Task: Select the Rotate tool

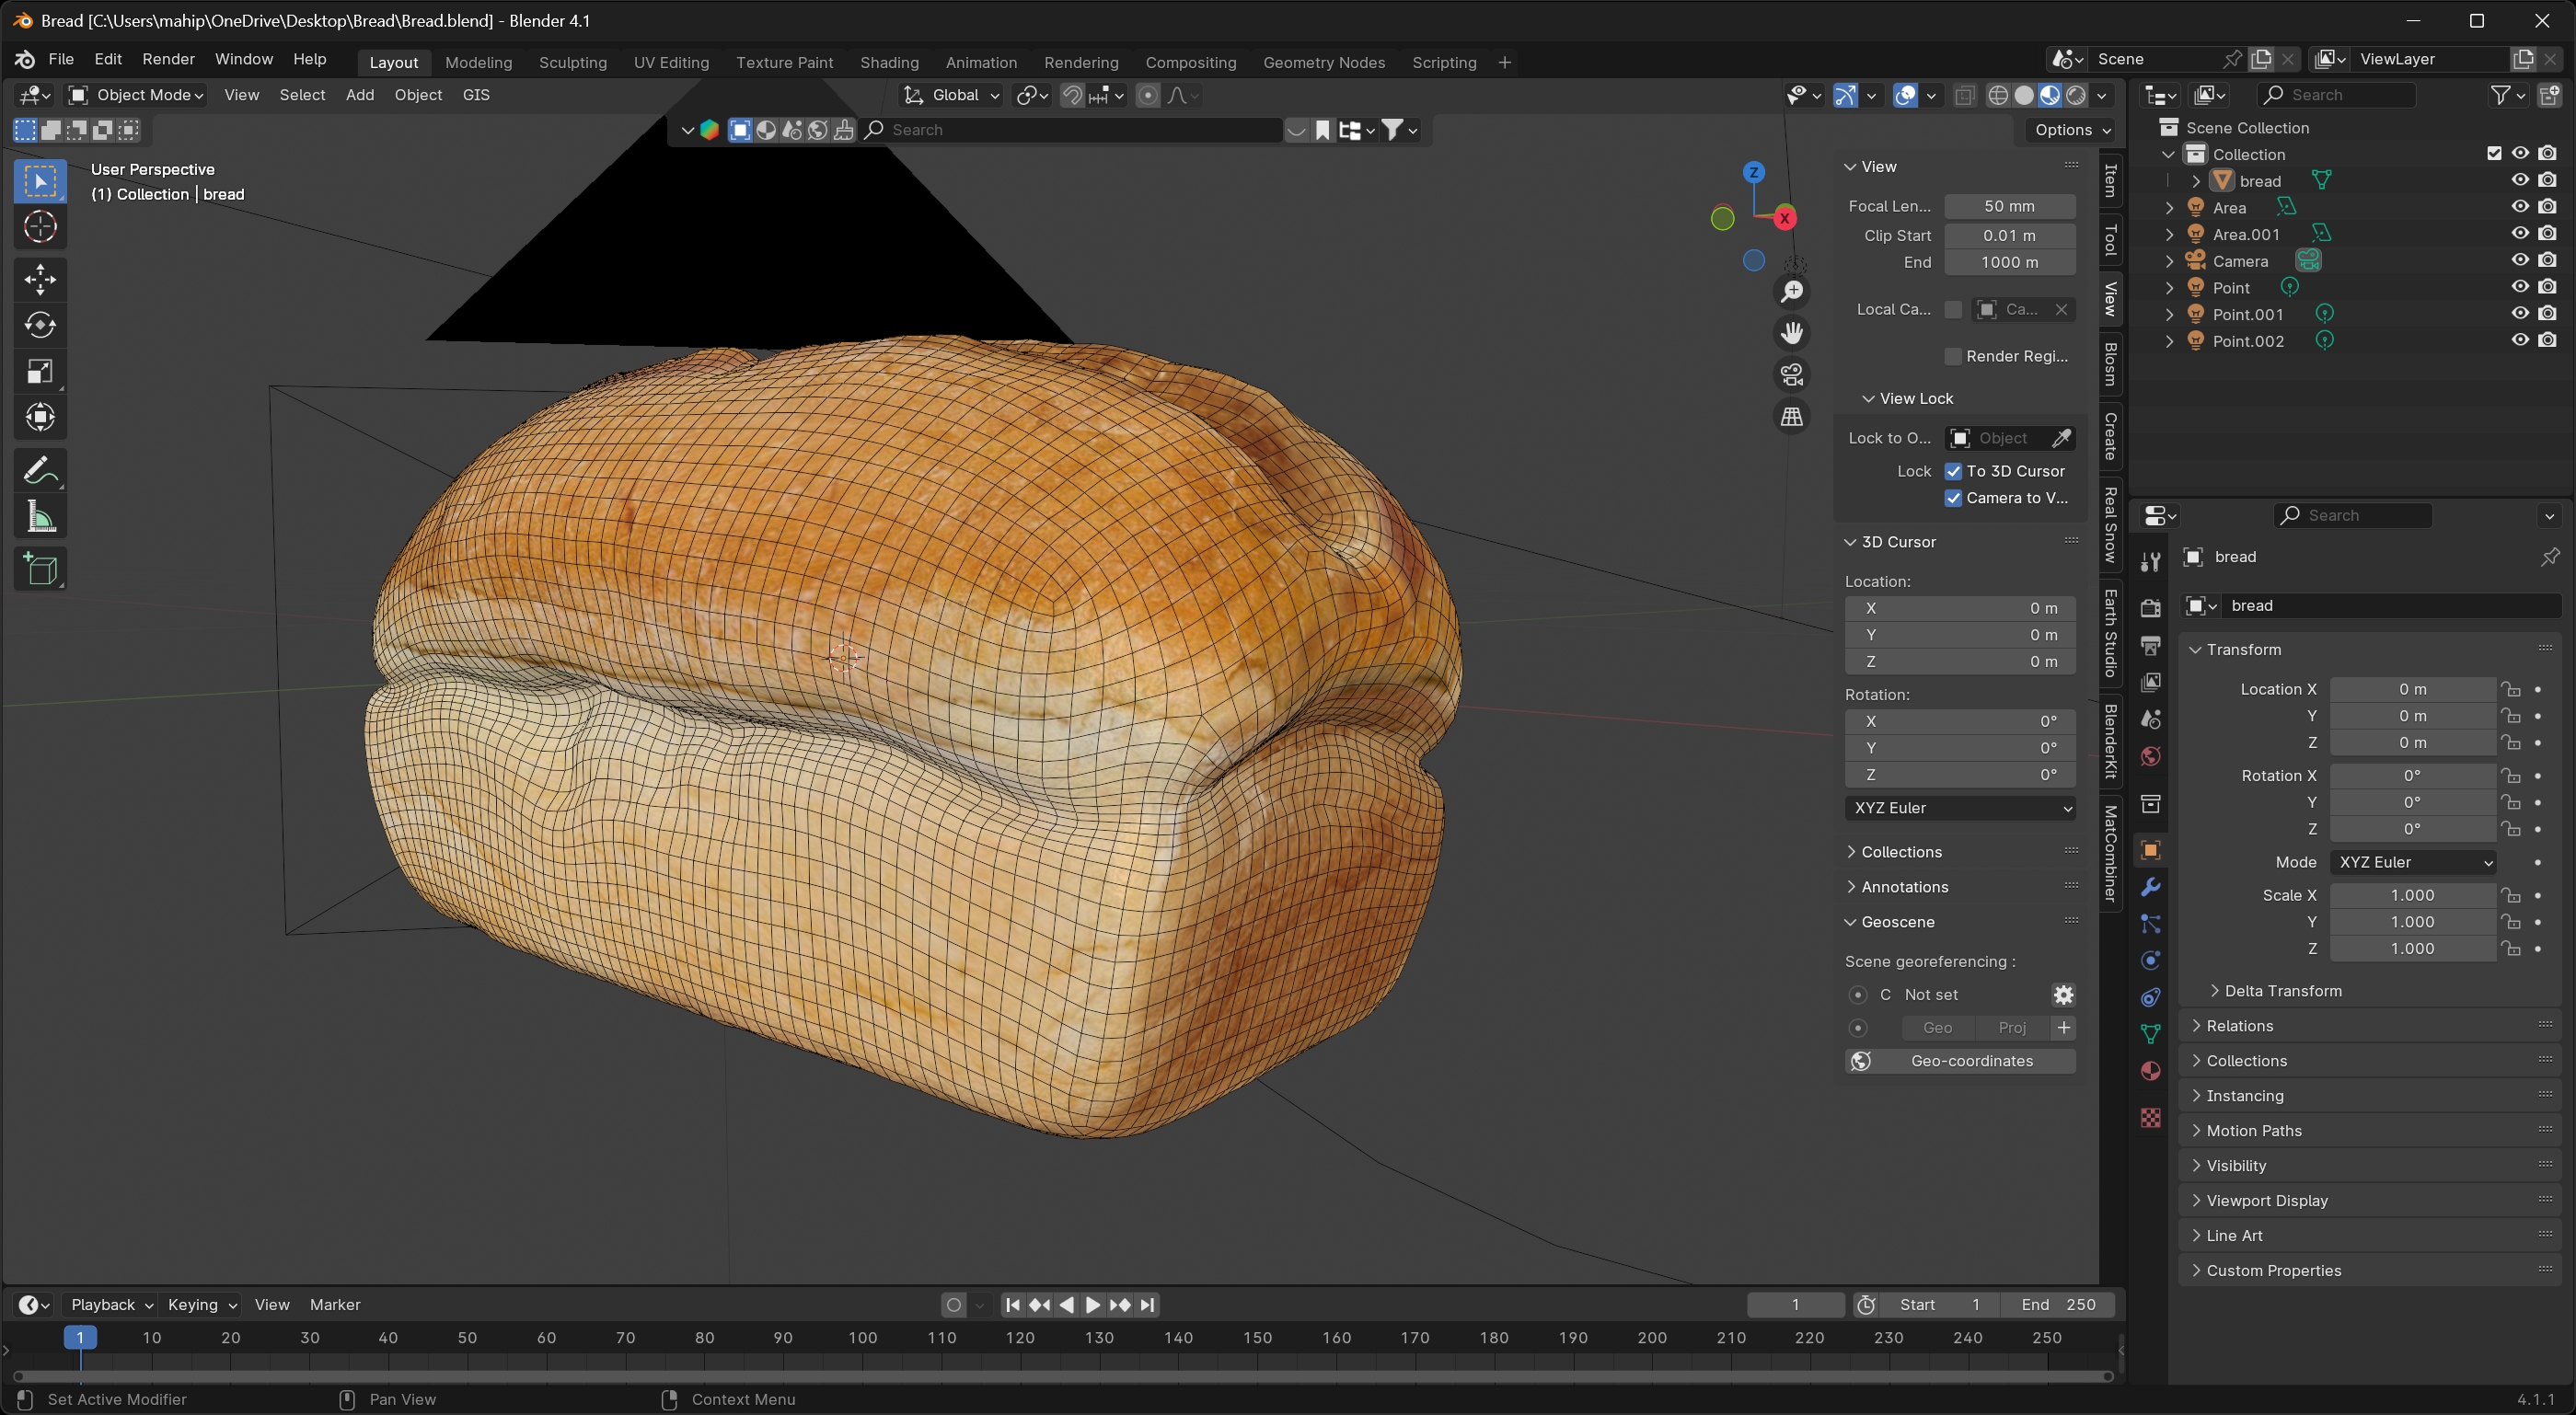Action: coord(40,325)
